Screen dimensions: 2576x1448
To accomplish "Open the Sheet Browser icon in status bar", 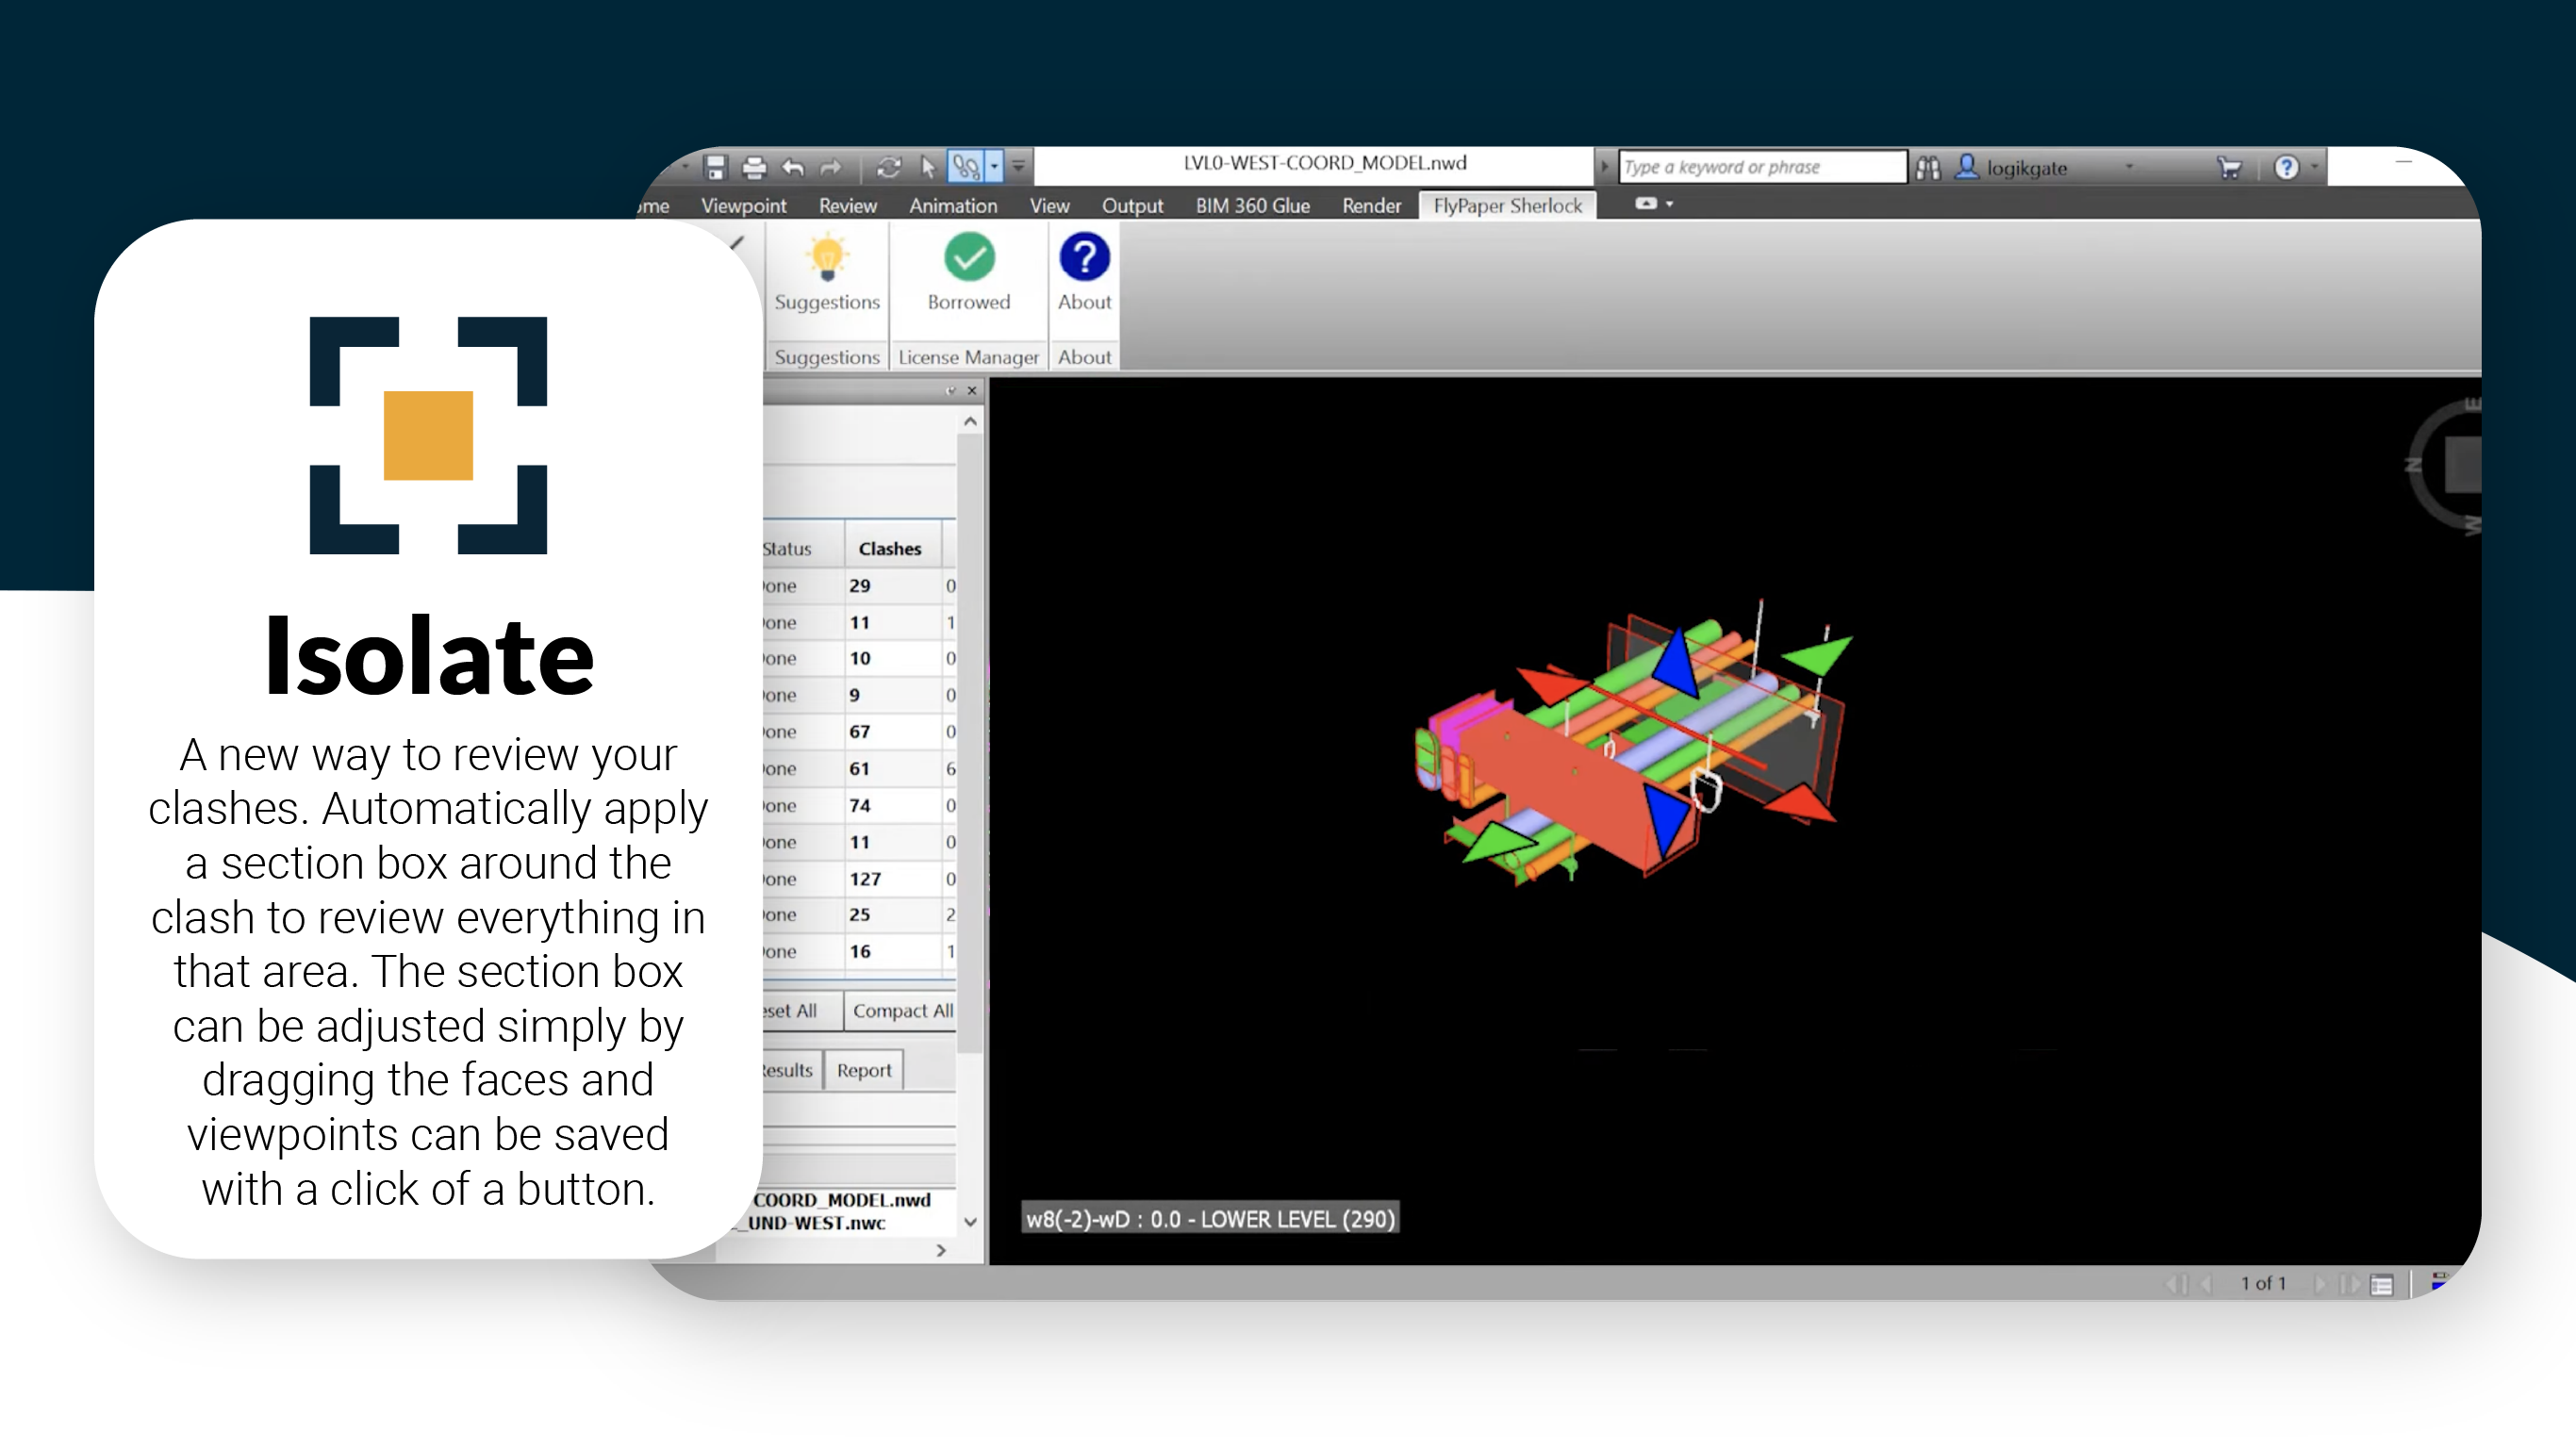I will point(2382,1284).
